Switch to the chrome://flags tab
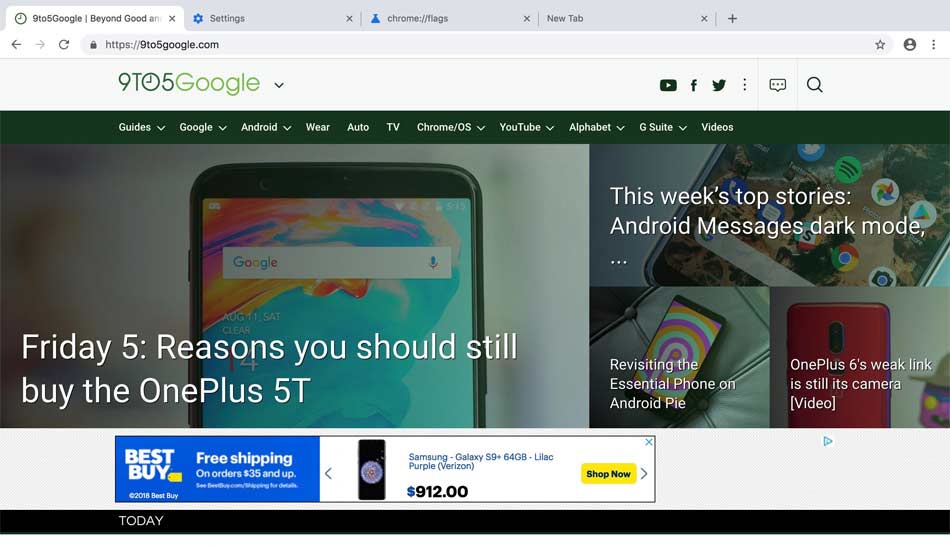The image size is (950, 548). (x=448, y=19)
